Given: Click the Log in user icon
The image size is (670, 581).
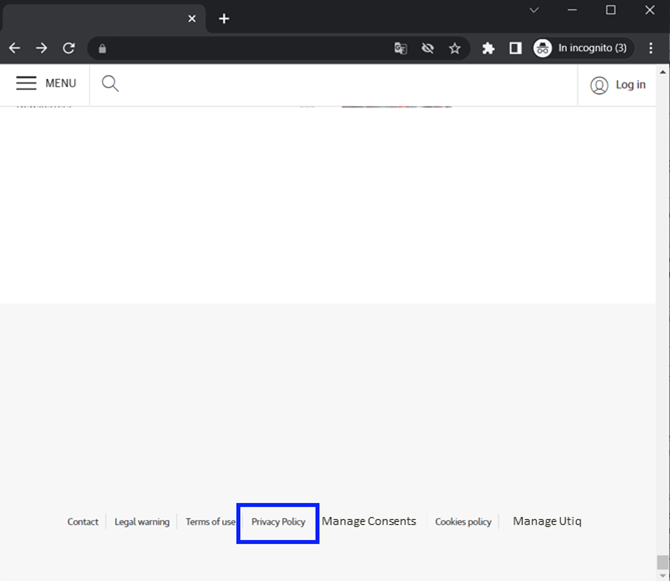Looking at the screenshot, I should (x=599, y=85).
